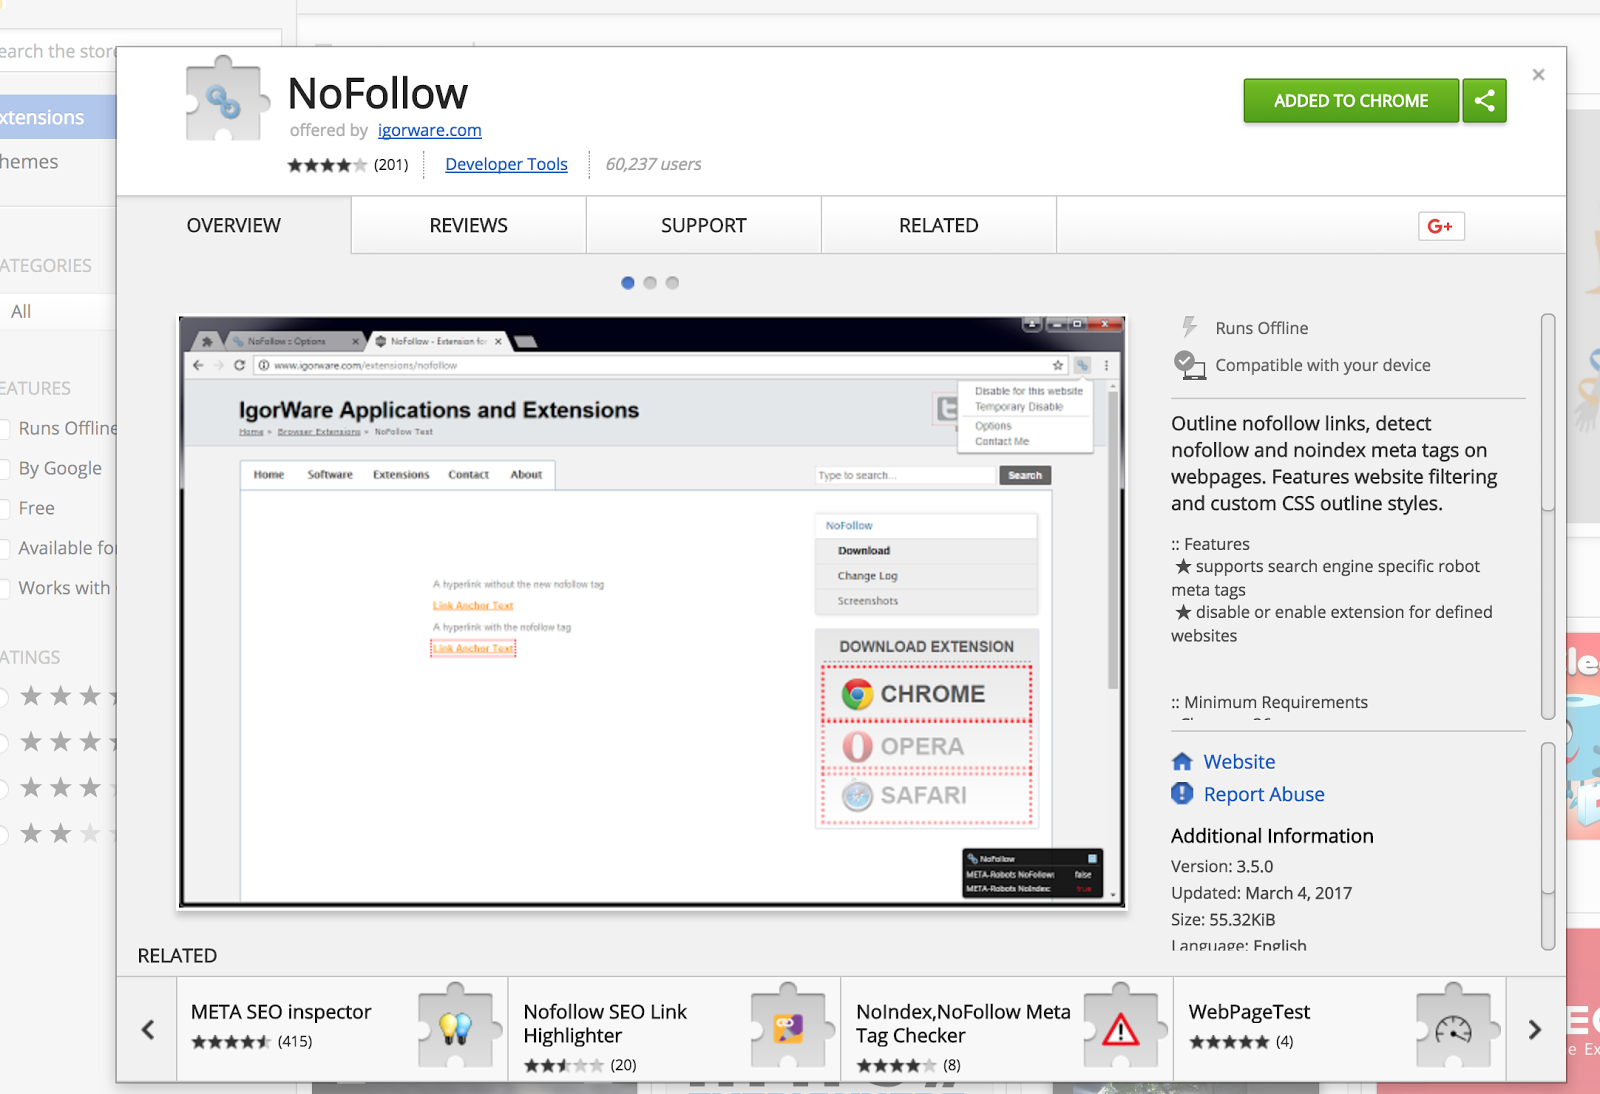
Task: Open igorware.com developer link
Action: [x=430, y=130]
